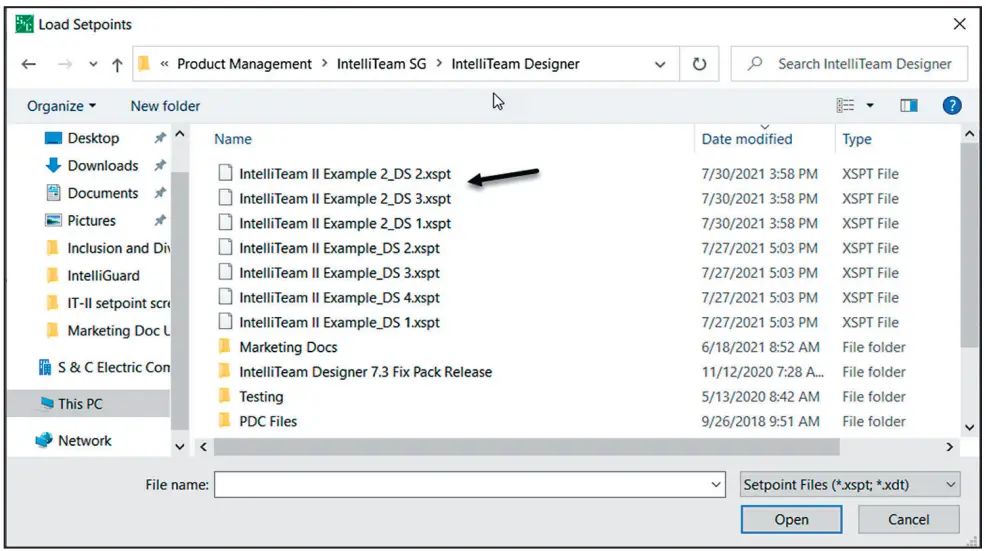Image resolution: width=986 pixels, height=551 pixels.
Task: Click the Back navigation arrow
Action: pos(29,65)
